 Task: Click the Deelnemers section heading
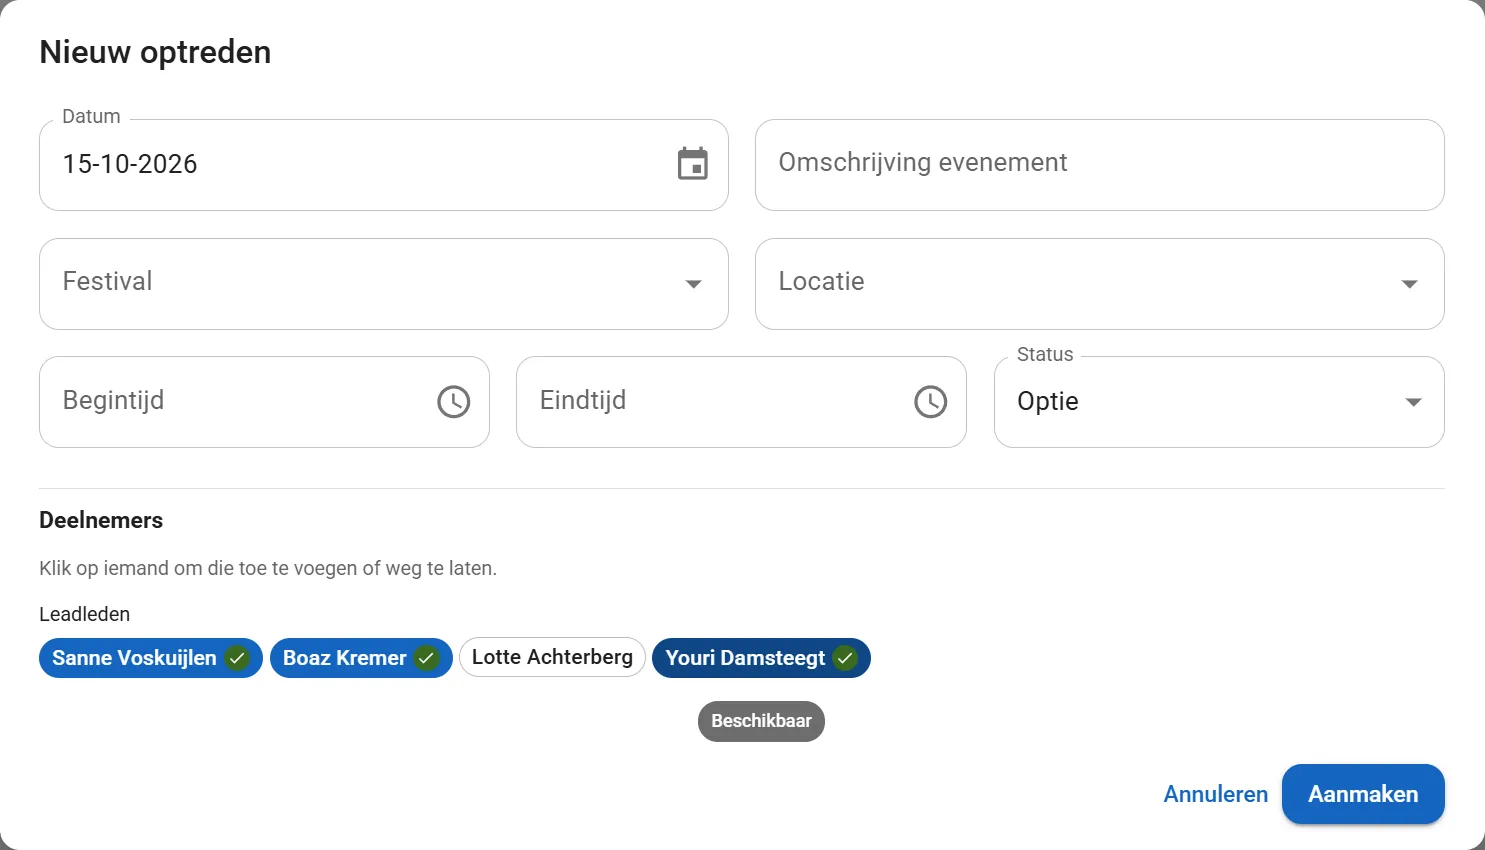[101, 520]
